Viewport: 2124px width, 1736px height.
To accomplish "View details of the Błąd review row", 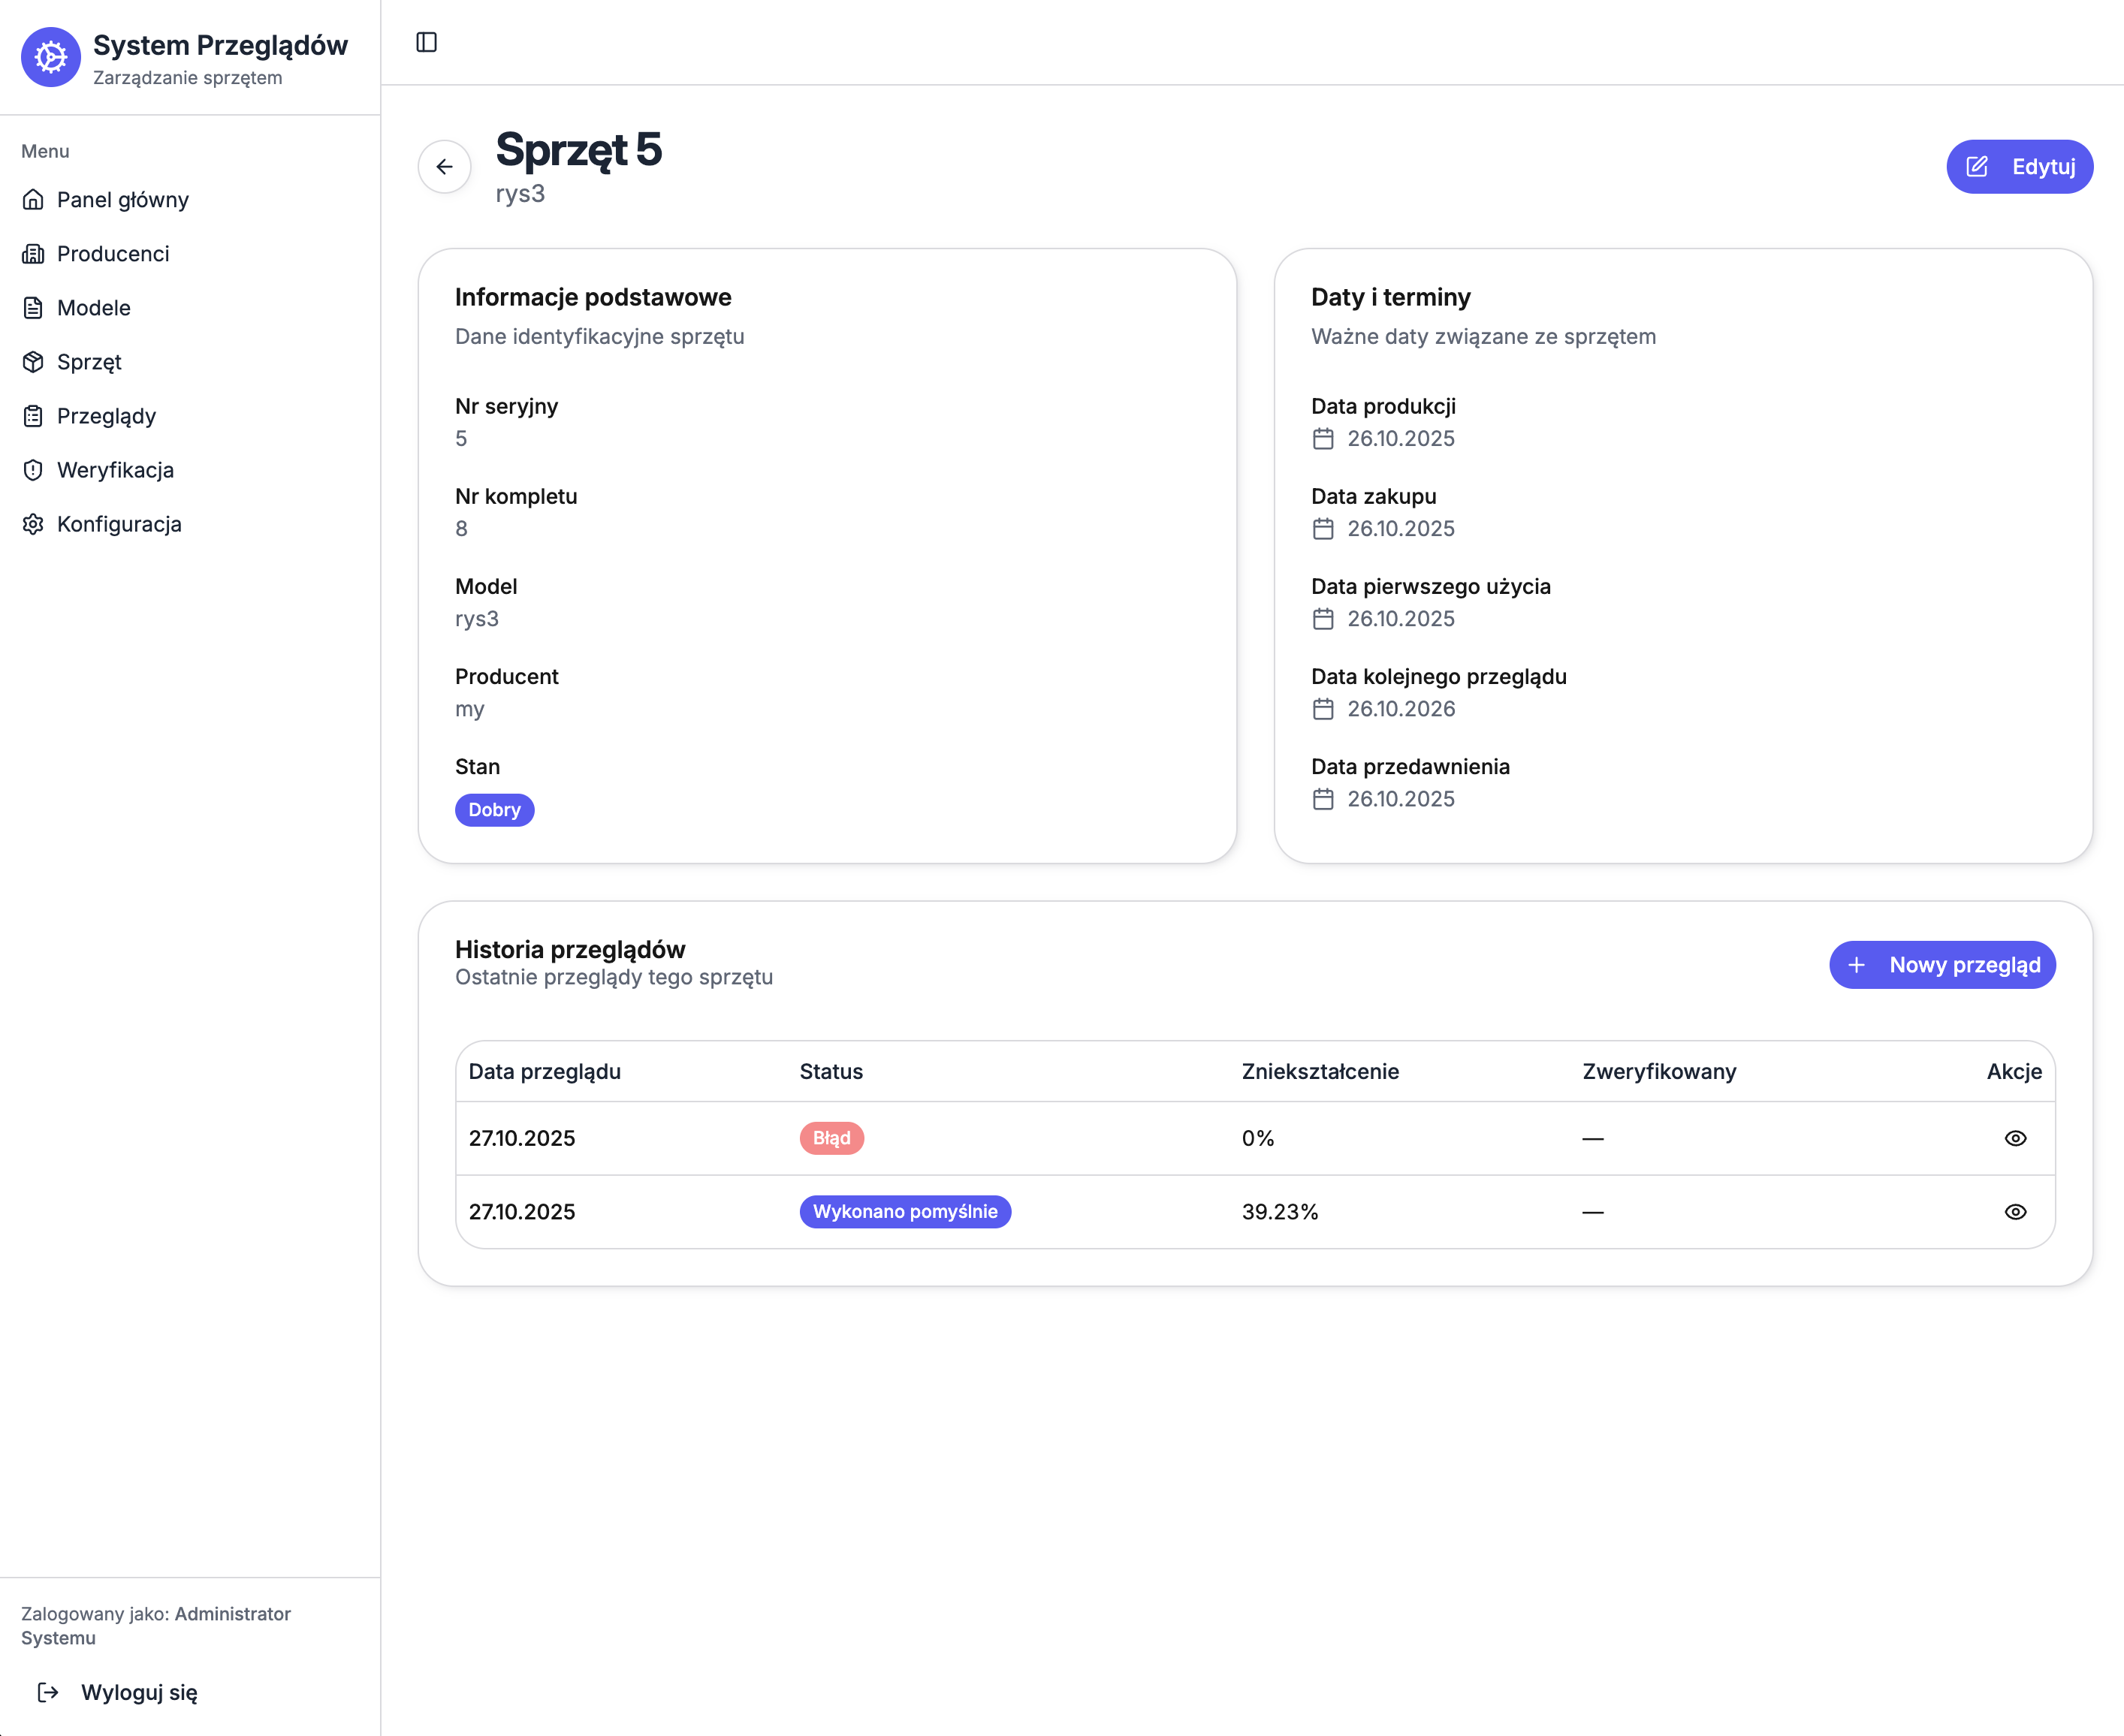I will (2015, 1138).
